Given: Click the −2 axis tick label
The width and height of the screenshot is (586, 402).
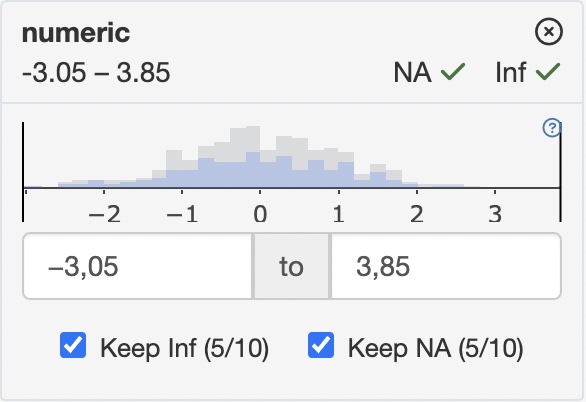Looking at the screenshot, I should 104,214.
